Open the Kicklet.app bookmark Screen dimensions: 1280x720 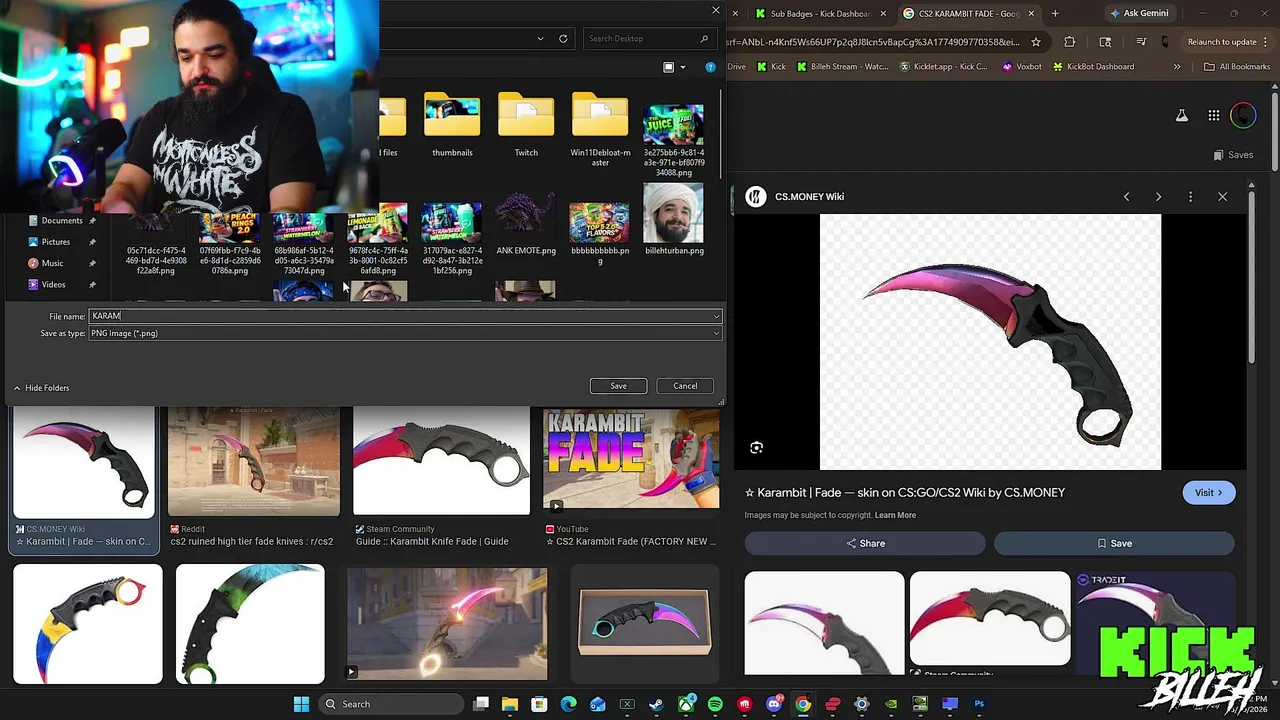coord(942,67)
